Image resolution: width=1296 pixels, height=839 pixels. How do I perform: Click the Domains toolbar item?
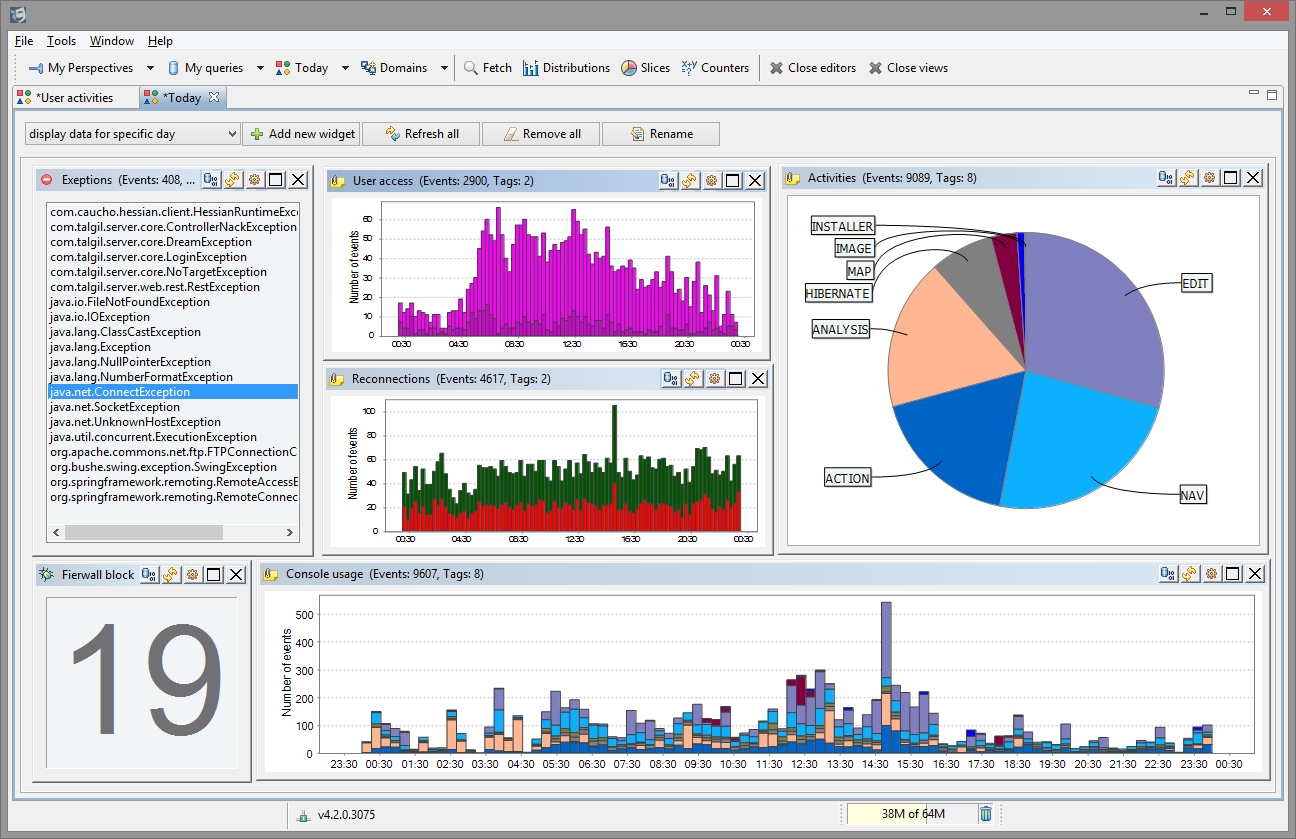394,68
